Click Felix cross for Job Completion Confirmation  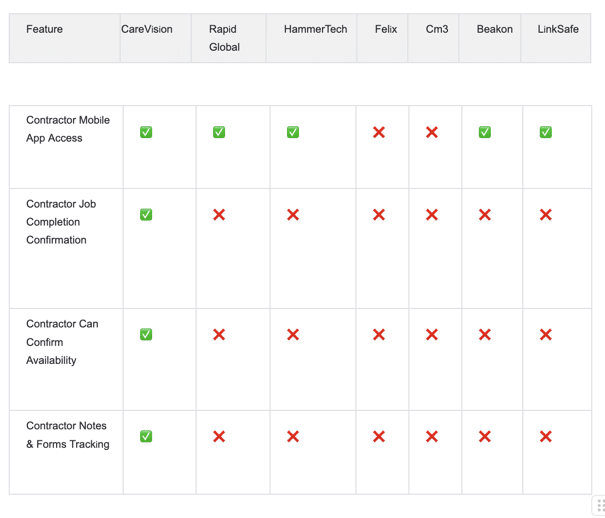click(379, 215)
